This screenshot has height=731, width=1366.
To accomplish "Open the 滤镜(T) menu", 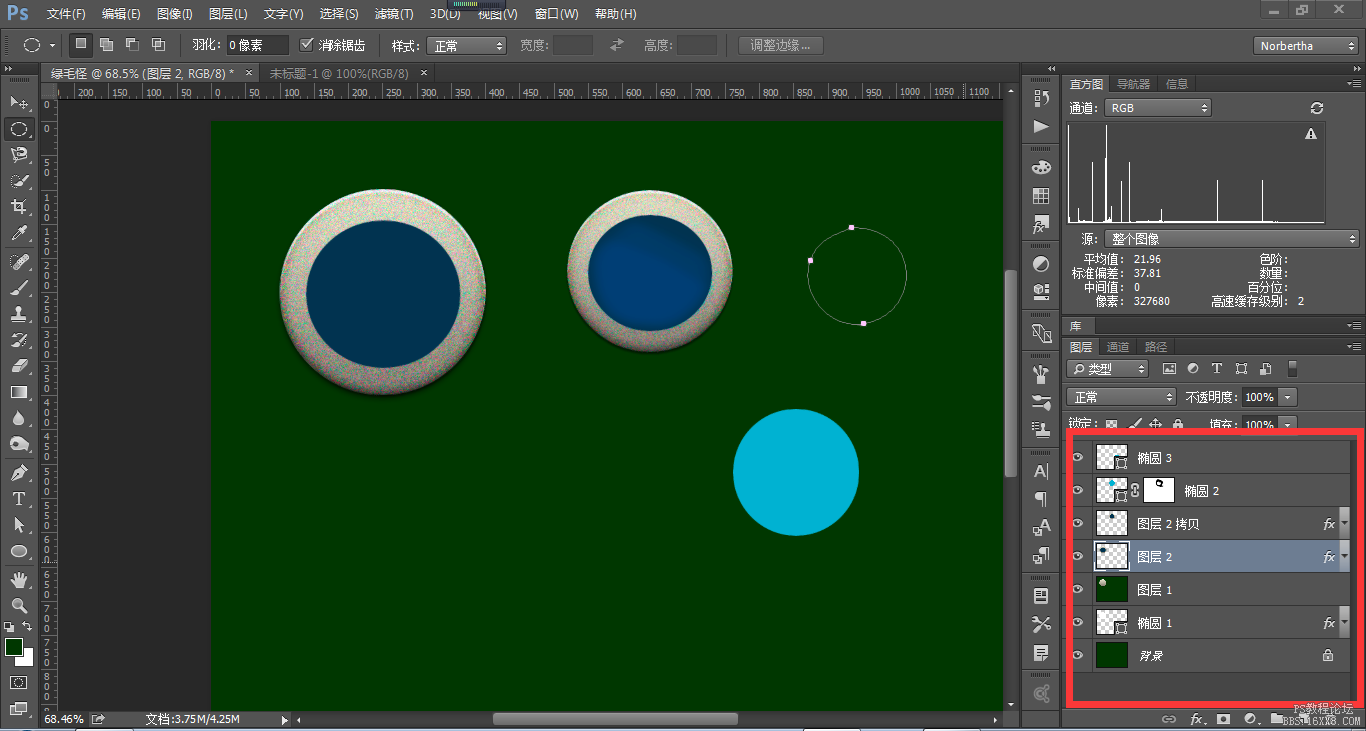I will 394,14.
